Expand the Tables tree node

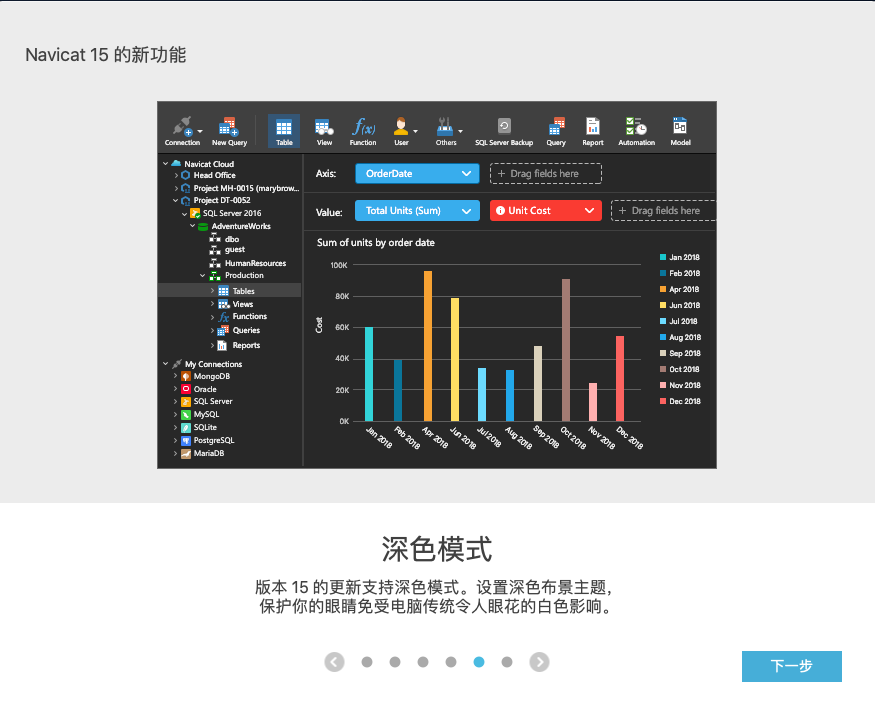pos(213,291)
